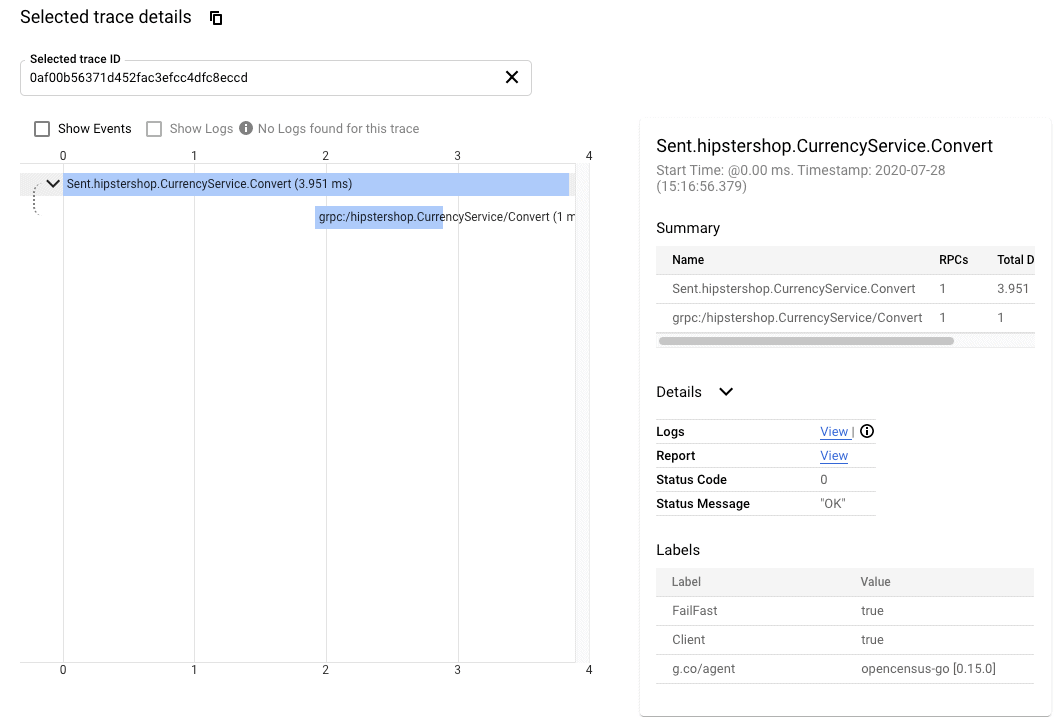Click the Selected trace ID input field
The width and height of the screenshot is (1064, 717).
click(260, 77)
